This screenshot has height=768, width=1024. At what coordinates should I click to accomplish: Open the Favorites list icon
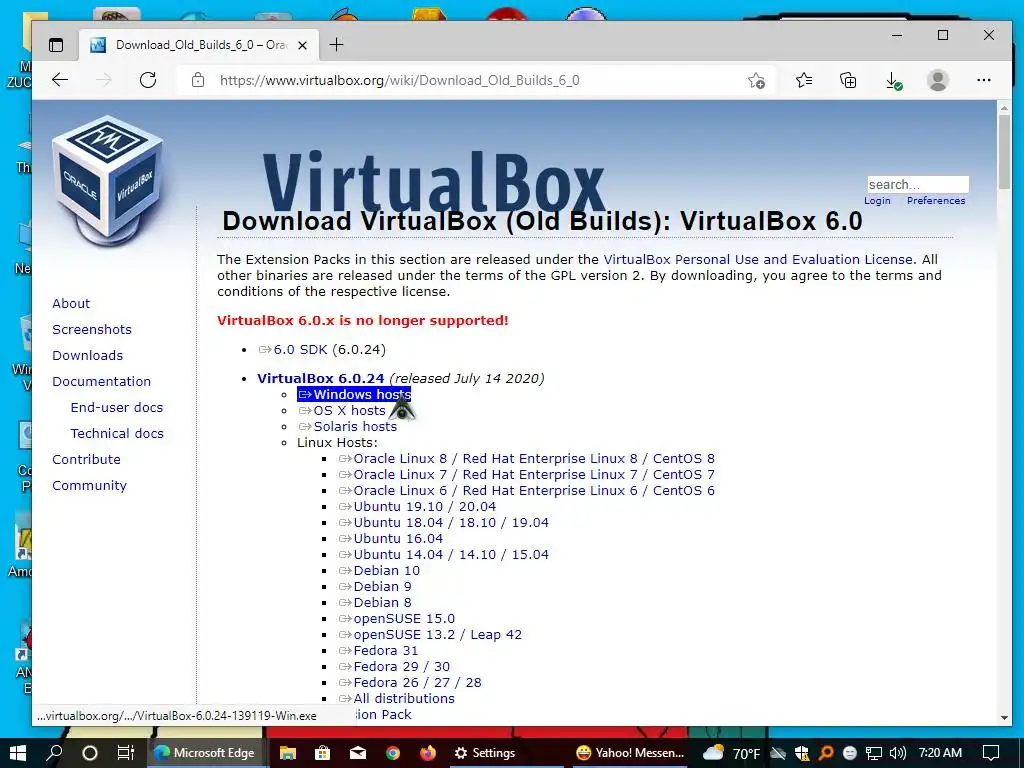pyautogui.click(x=804, y=80)
